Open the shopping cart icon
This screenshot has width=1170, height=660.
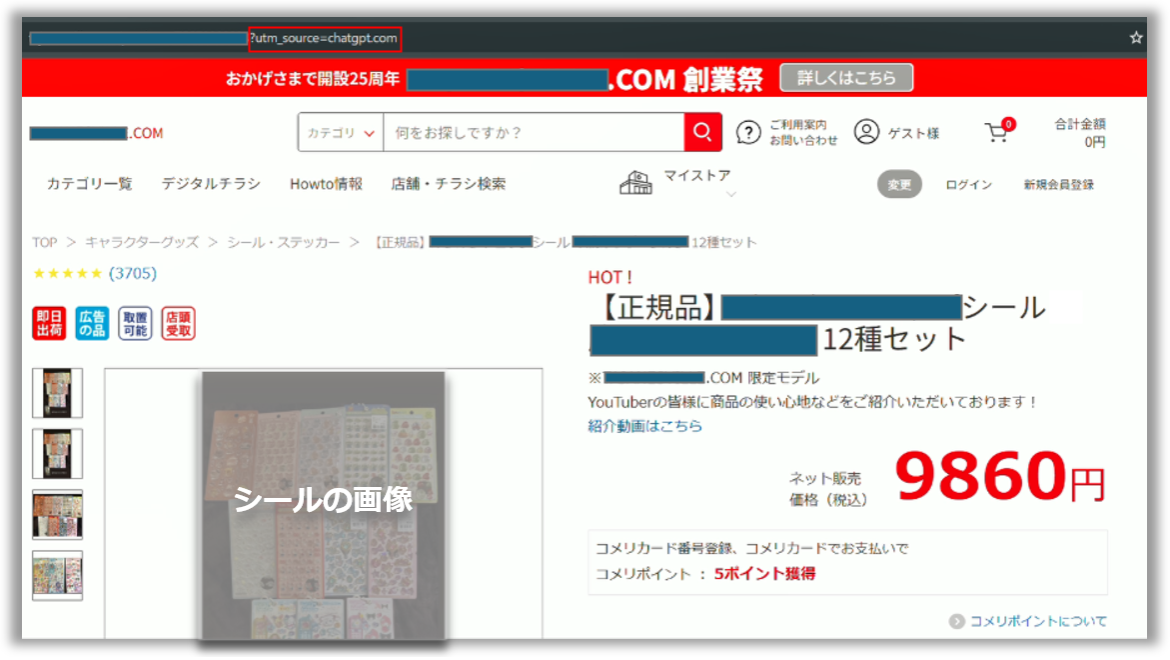coord(997,133)
